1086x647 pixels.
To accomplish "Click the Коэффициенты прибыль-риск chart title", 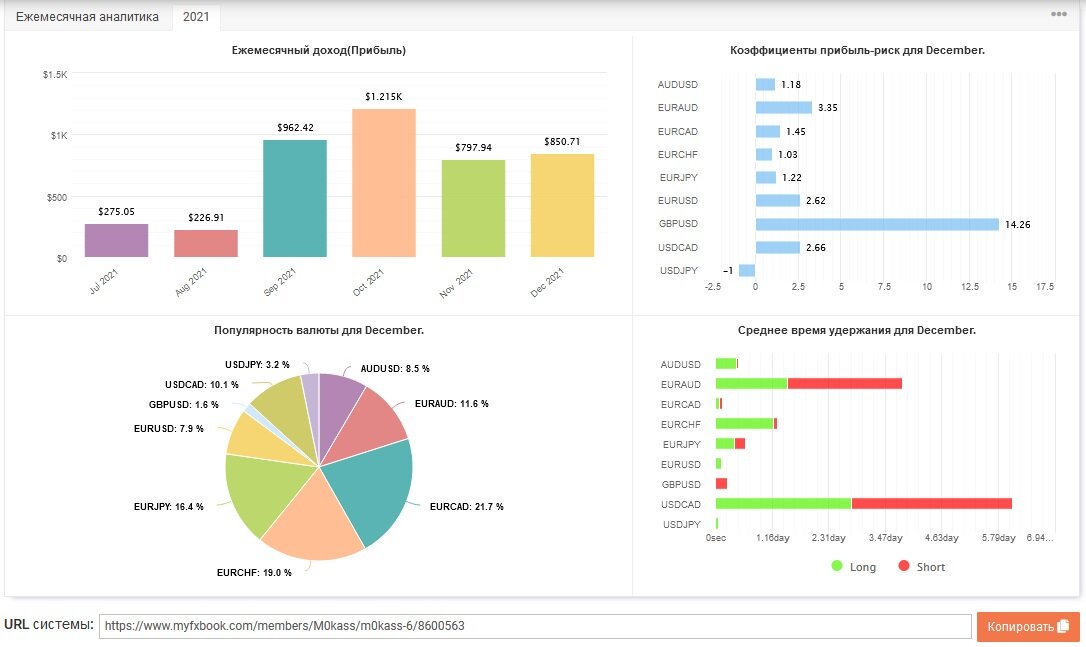I will point(857,50).
